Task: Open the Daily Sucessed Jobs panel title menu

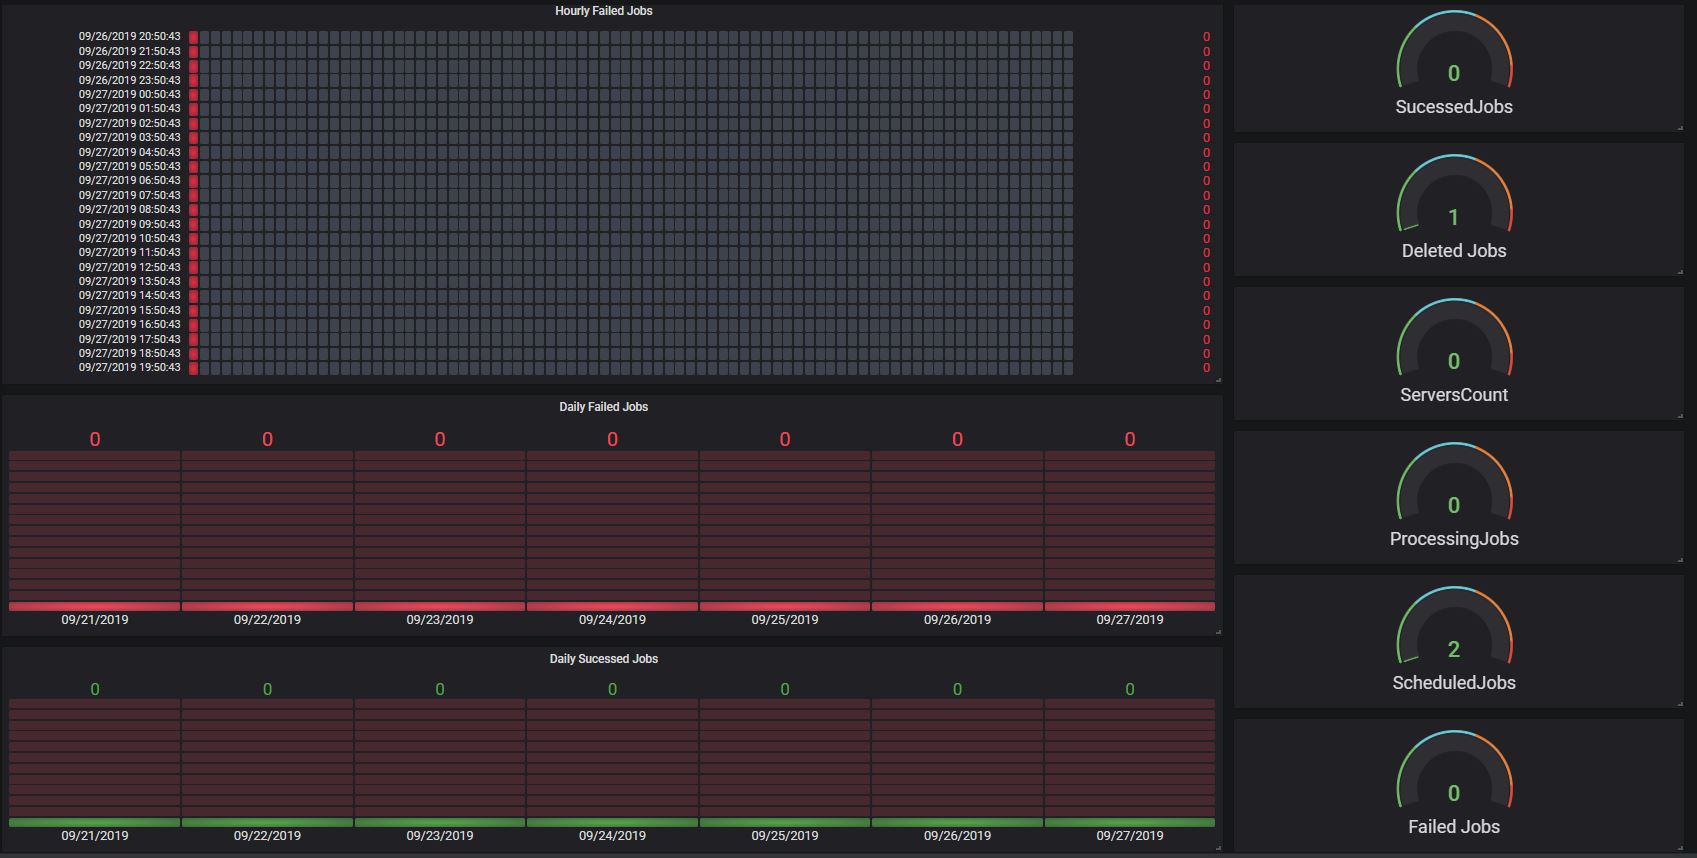Action: (x=603, y=659)
